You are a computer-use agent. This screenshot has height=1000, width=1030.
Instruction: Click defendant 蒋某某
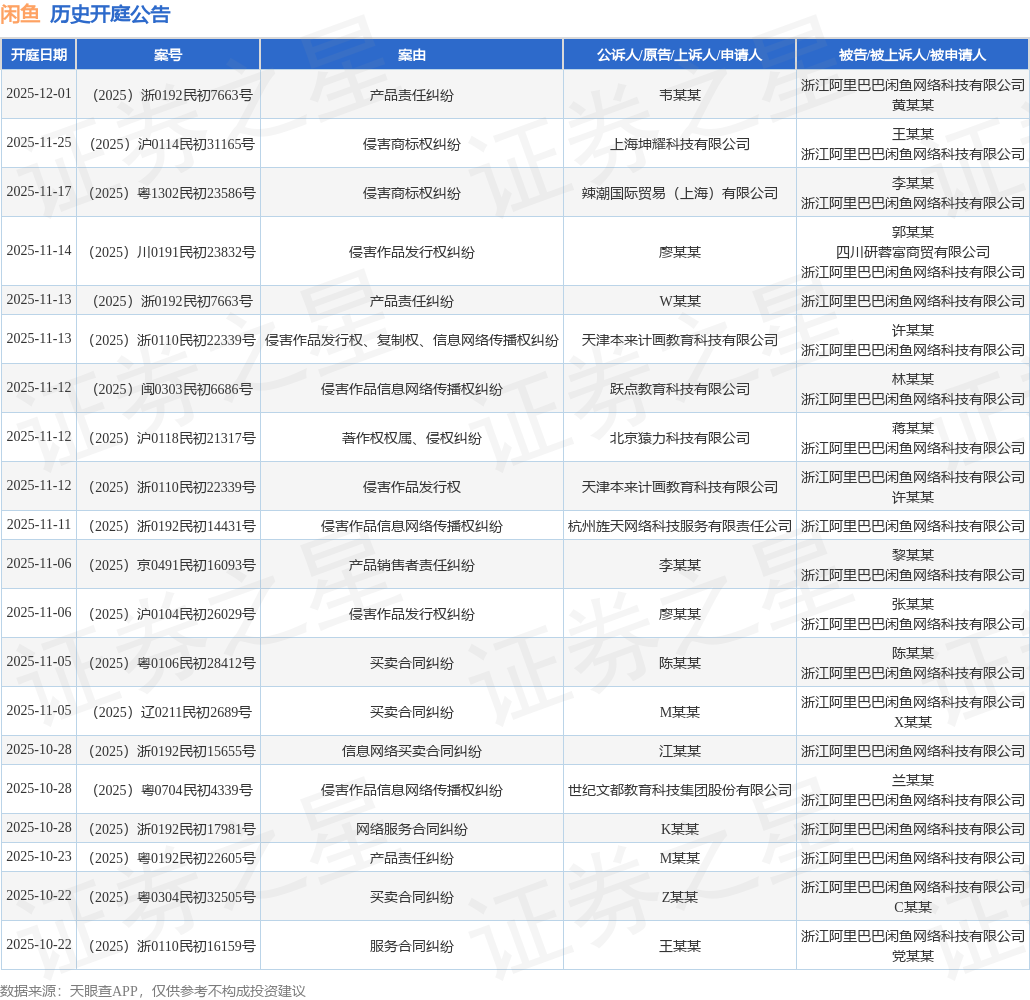(912, 428)
